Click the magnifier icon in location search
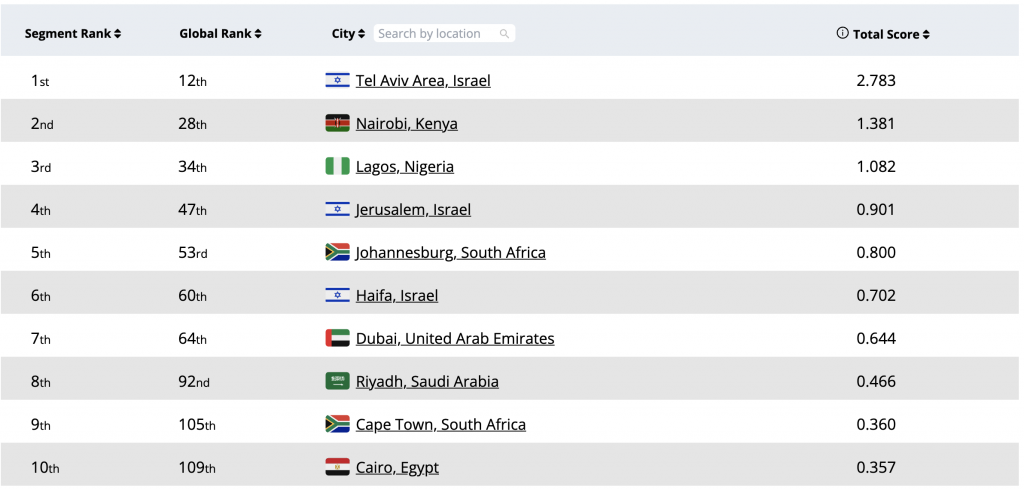This screenshot has height=490, width=1024. (505, 33)
